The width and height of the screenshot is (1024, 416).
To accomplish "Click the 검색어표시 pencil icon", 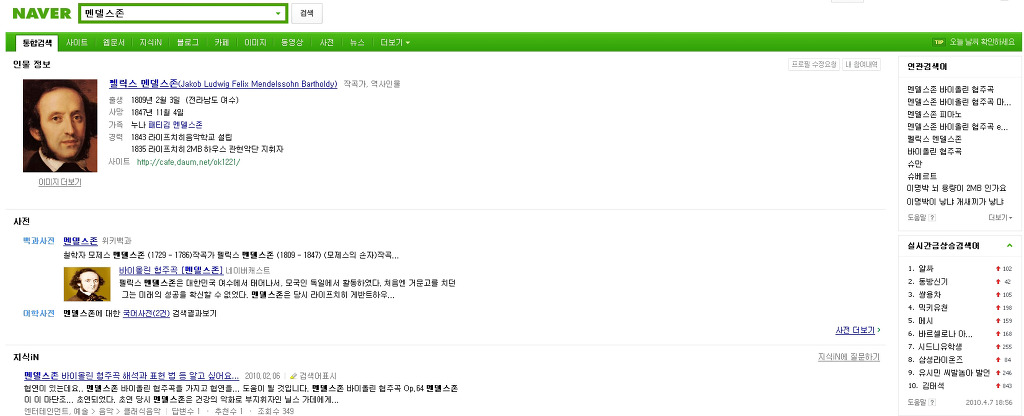I will (x=293, y=376).
